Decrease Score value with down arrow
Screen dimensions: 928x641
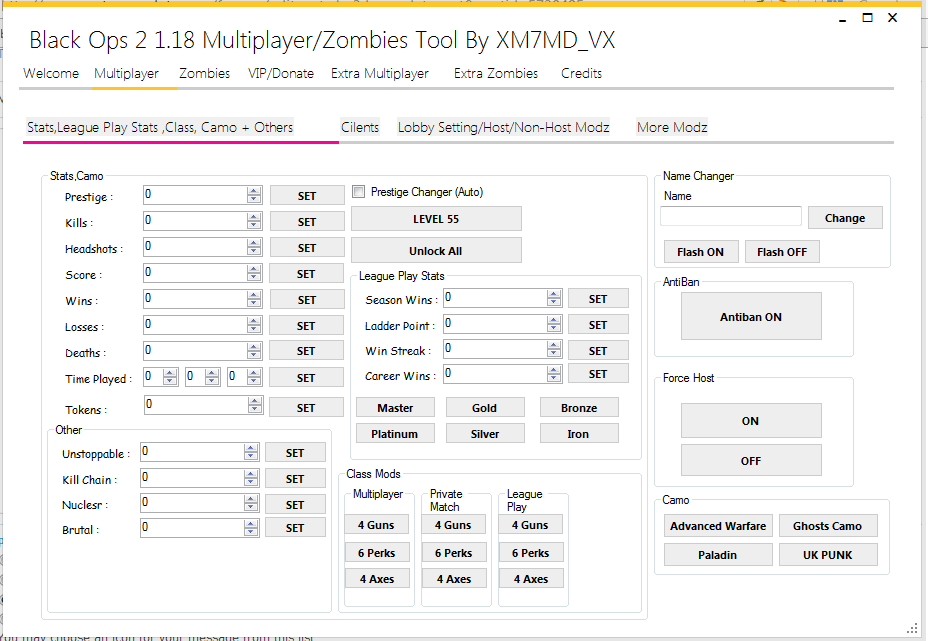click(254, 277)
